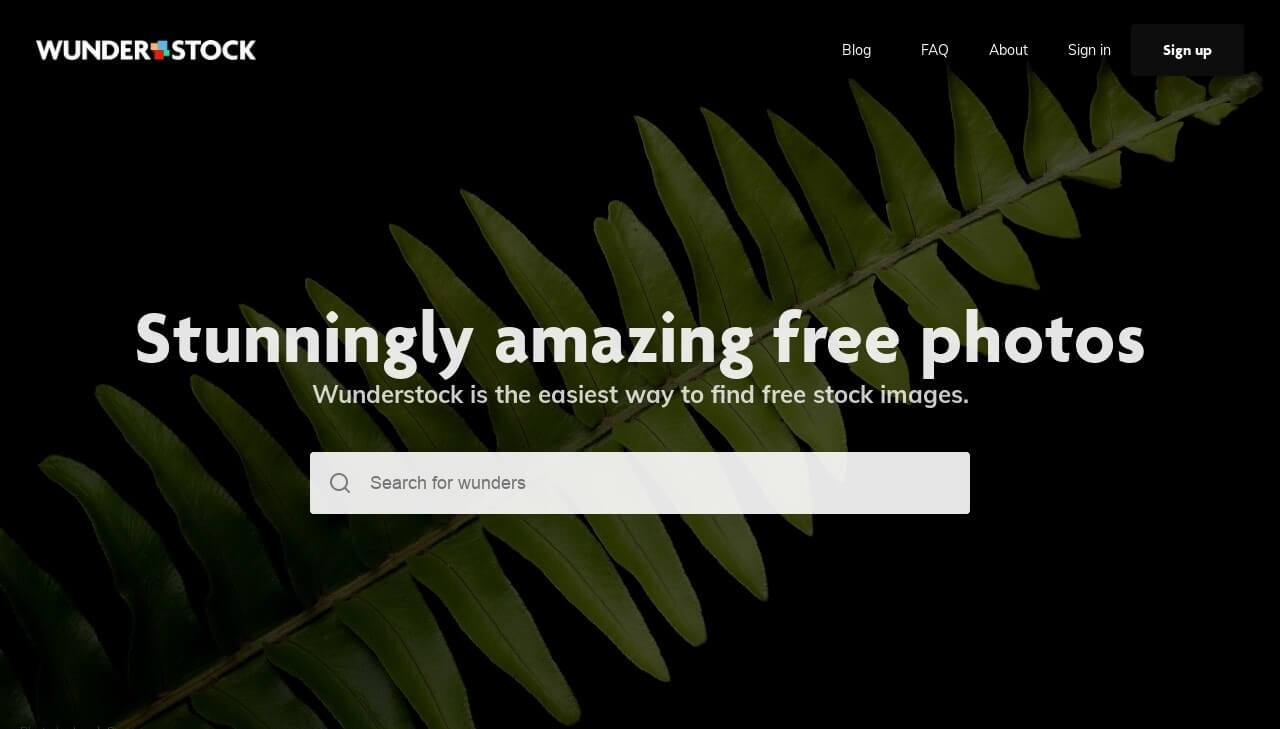Click the WUNDER text of the site logo
This screenshot has height=729, width=1280.
point(93,50)
